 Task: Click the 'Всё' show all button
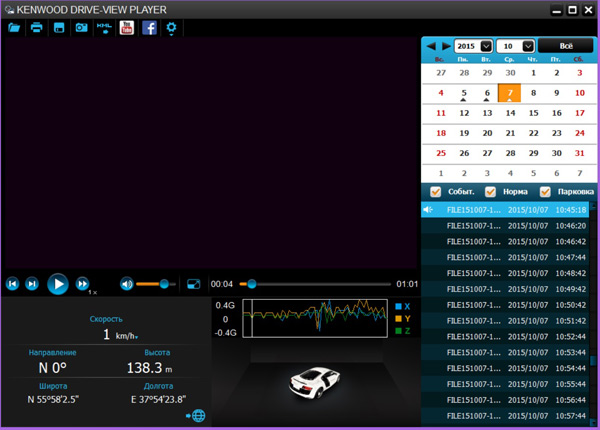[x=566, y=46]
